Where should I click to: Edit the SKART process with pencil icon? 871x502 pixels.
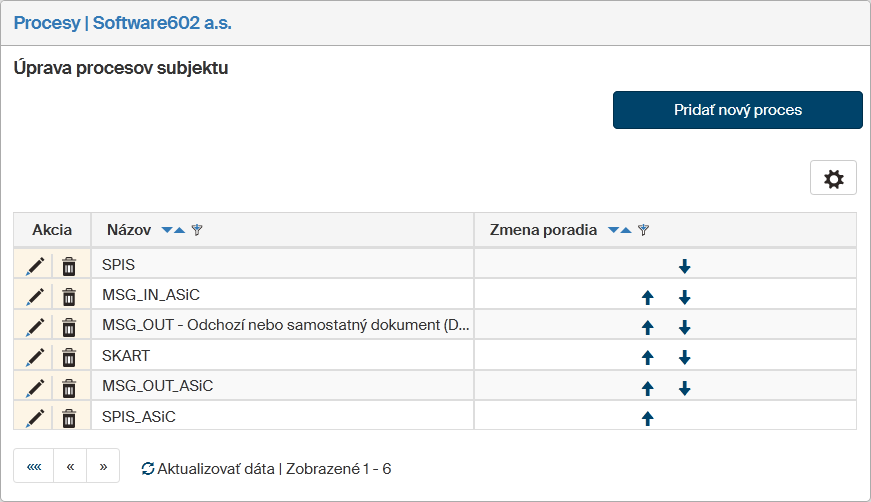pos(35,356)
